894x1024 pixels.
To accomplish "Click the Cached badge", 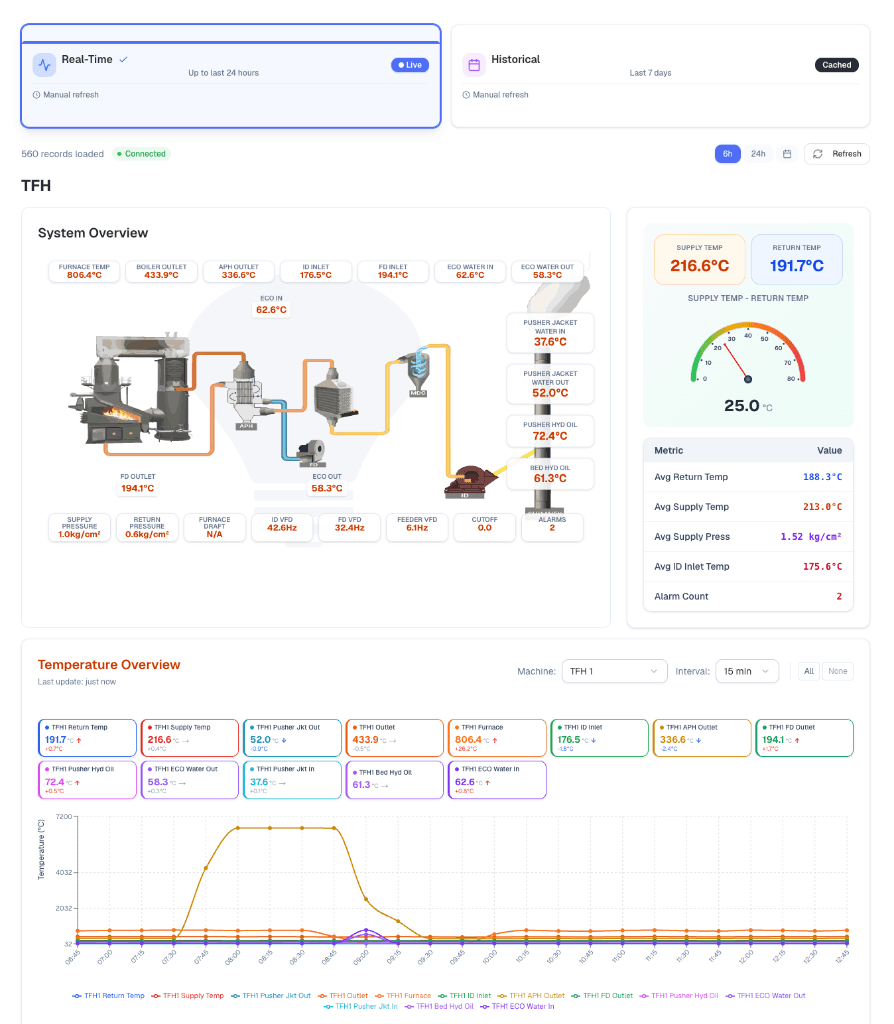I will point(837,65).
